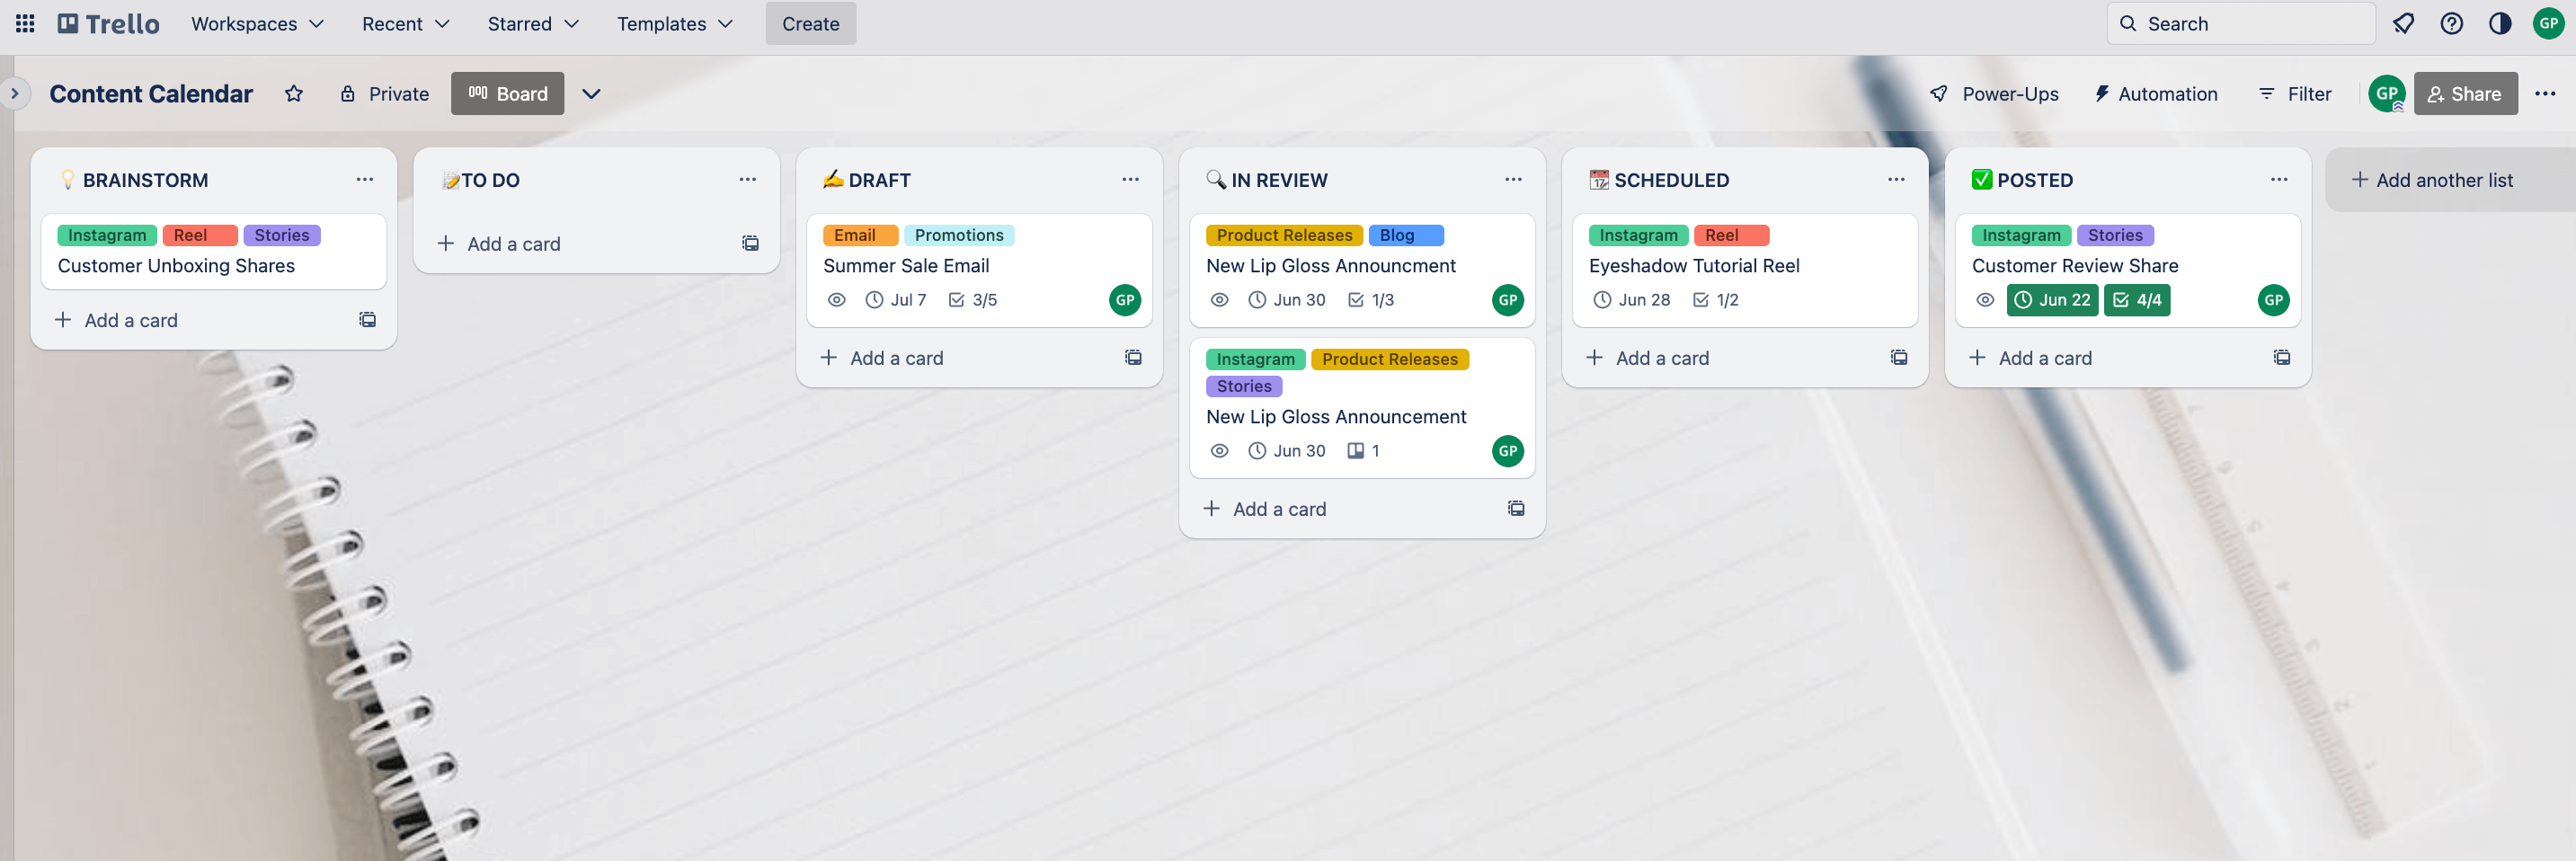Click the help question mark icon
2576x861 pixels.
point(2452,23)
